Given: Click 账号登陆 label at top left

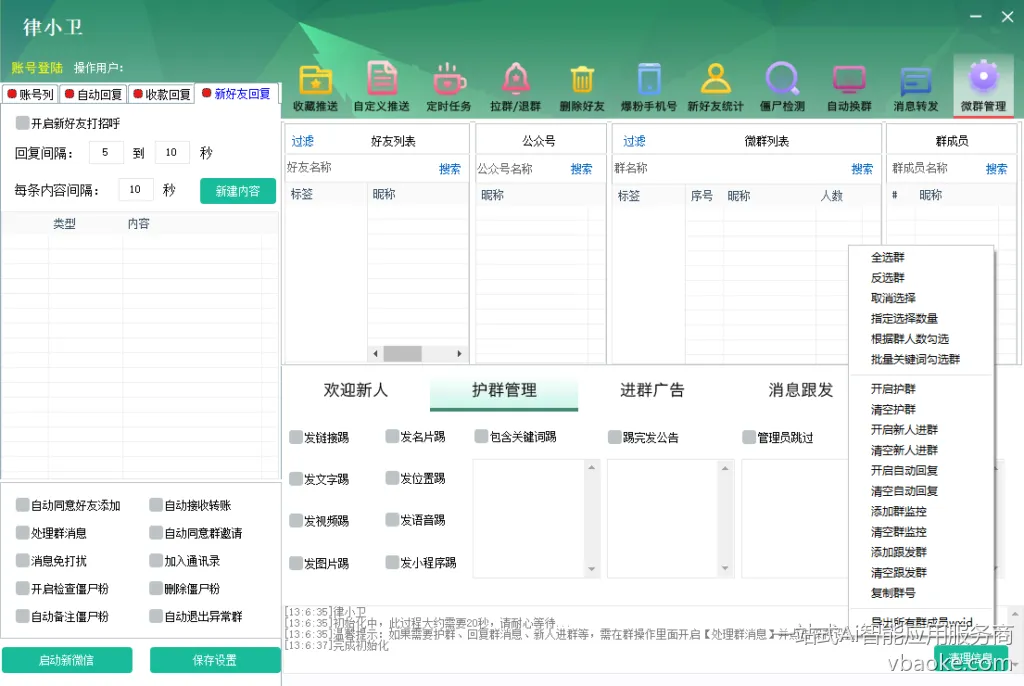Looking at the screenshot, I should tap(37, 68).
